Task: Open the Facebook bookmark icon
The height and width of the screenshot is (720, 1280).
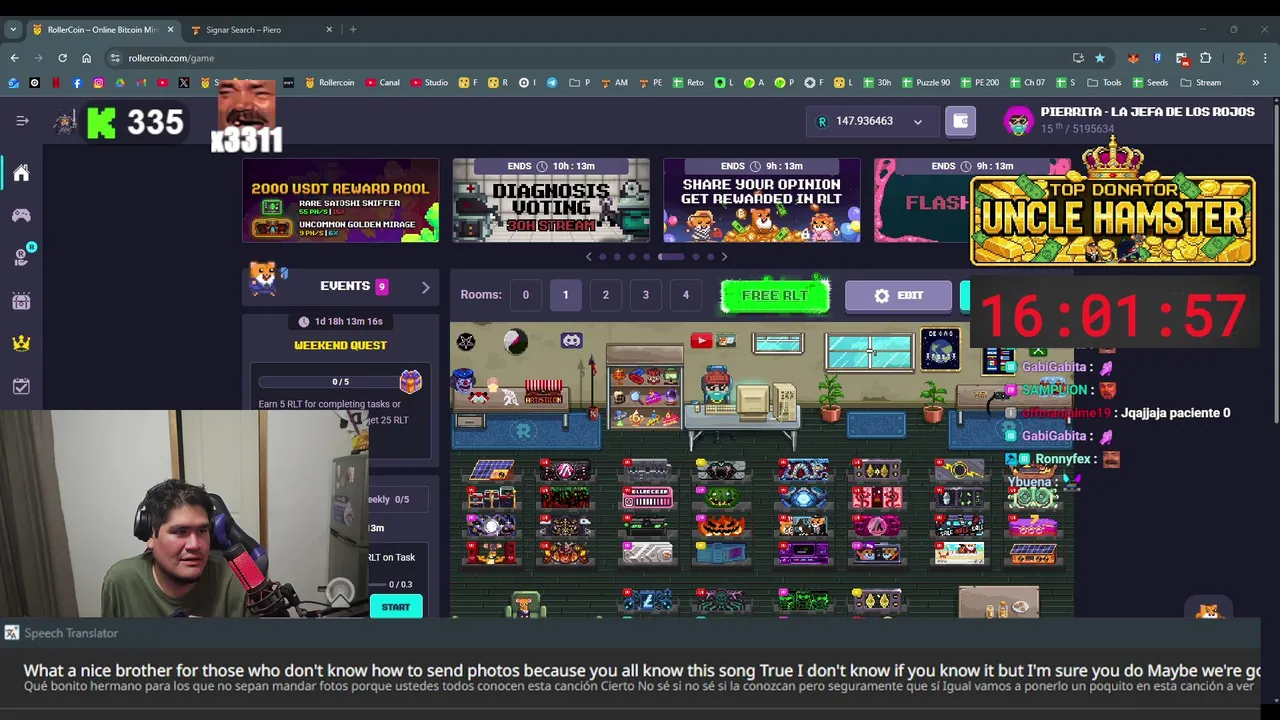Action: (x=77, y=82)
